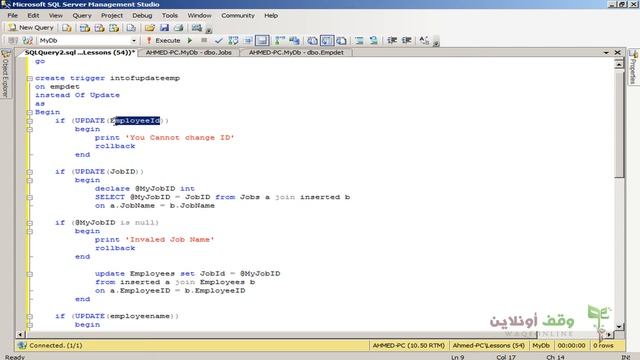Click the vertical scrollbar down arrow
Screen dimensions: 640x360
[619, 326]
